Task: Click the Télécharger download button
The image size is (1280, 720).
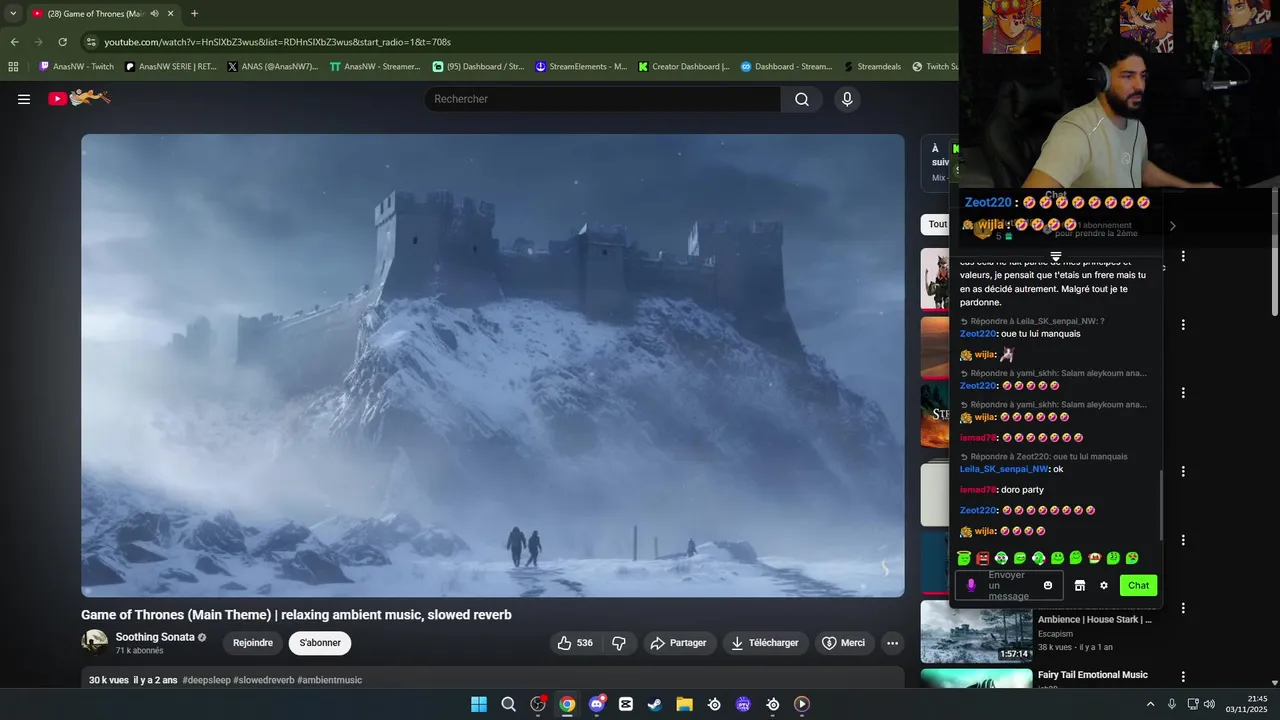Action: (x=764, y=643)
